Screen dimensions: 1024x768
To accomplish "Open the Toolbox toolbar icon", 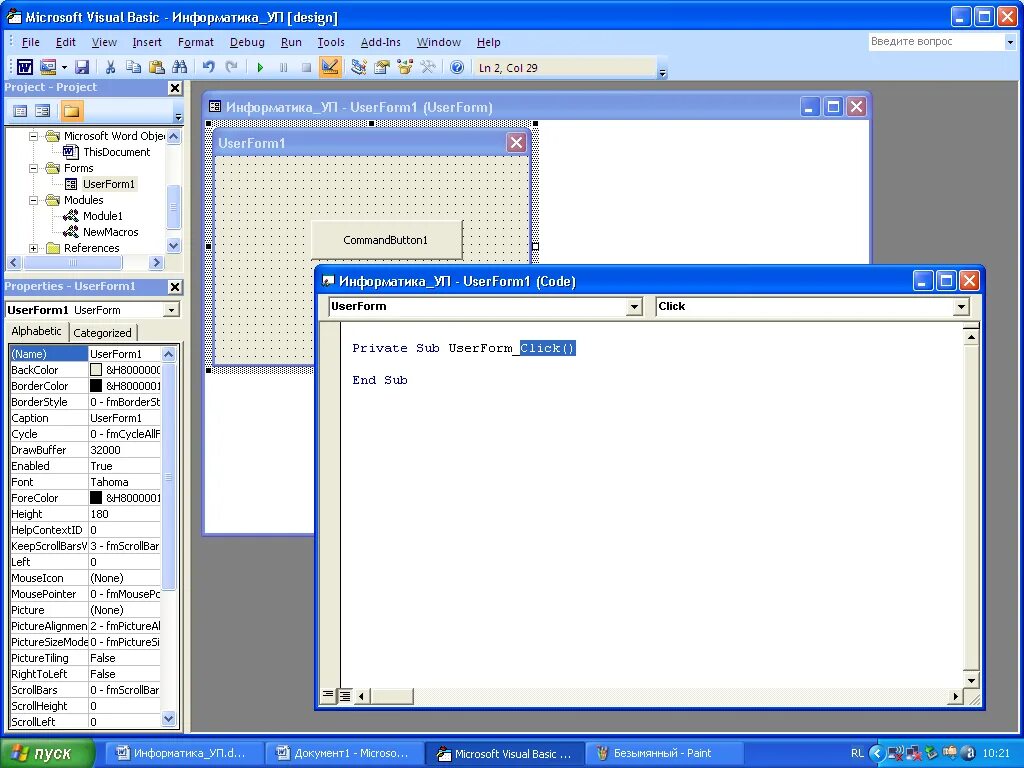I will coord(428,67).
